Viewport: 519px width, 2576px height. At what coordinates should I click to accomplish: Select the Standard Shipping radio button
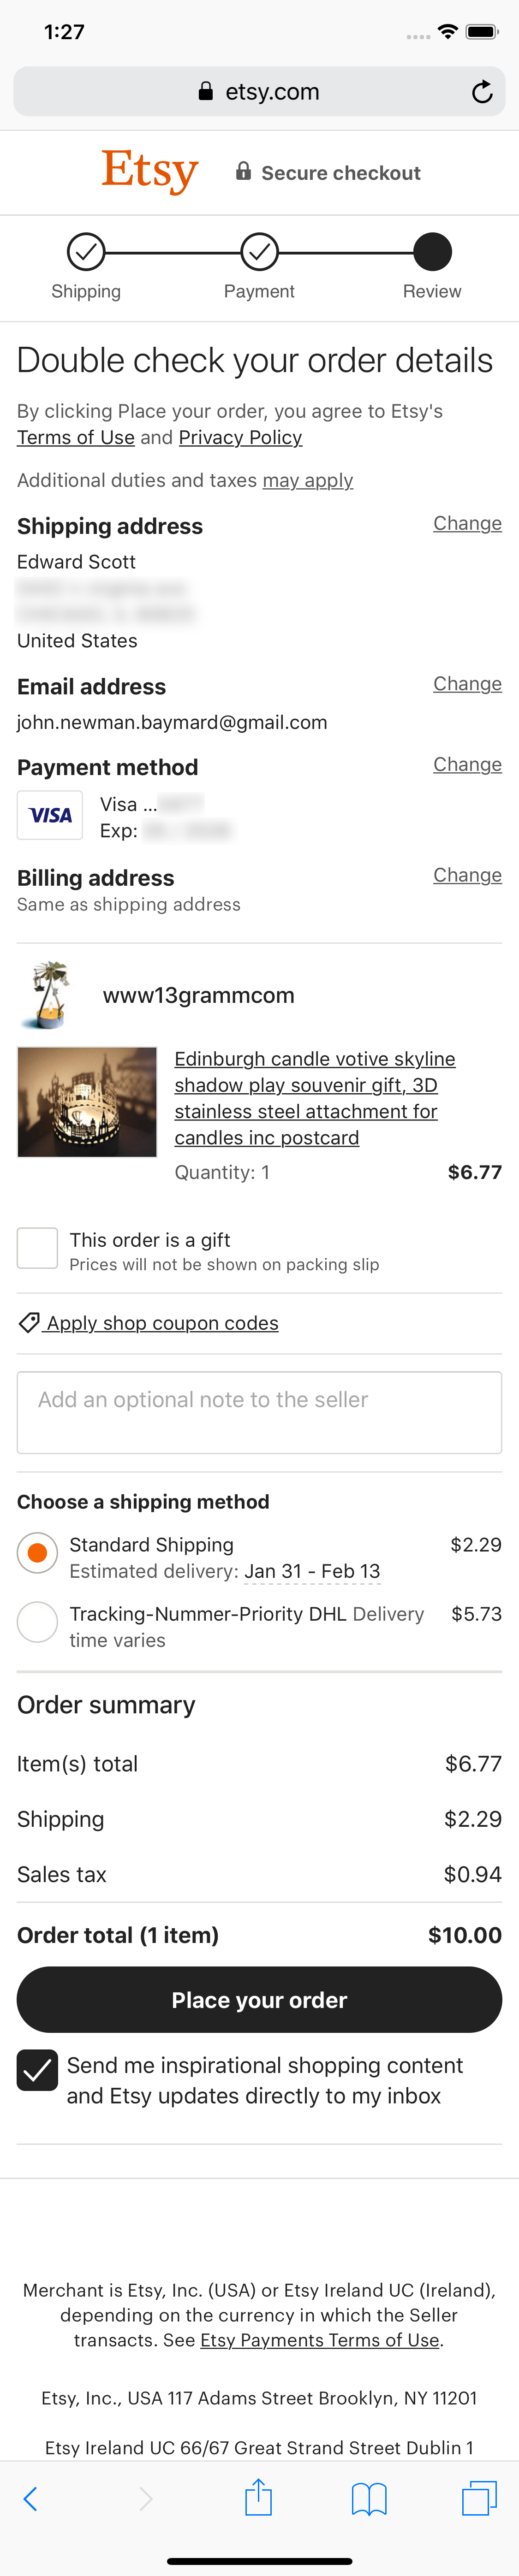[37, 1553]
